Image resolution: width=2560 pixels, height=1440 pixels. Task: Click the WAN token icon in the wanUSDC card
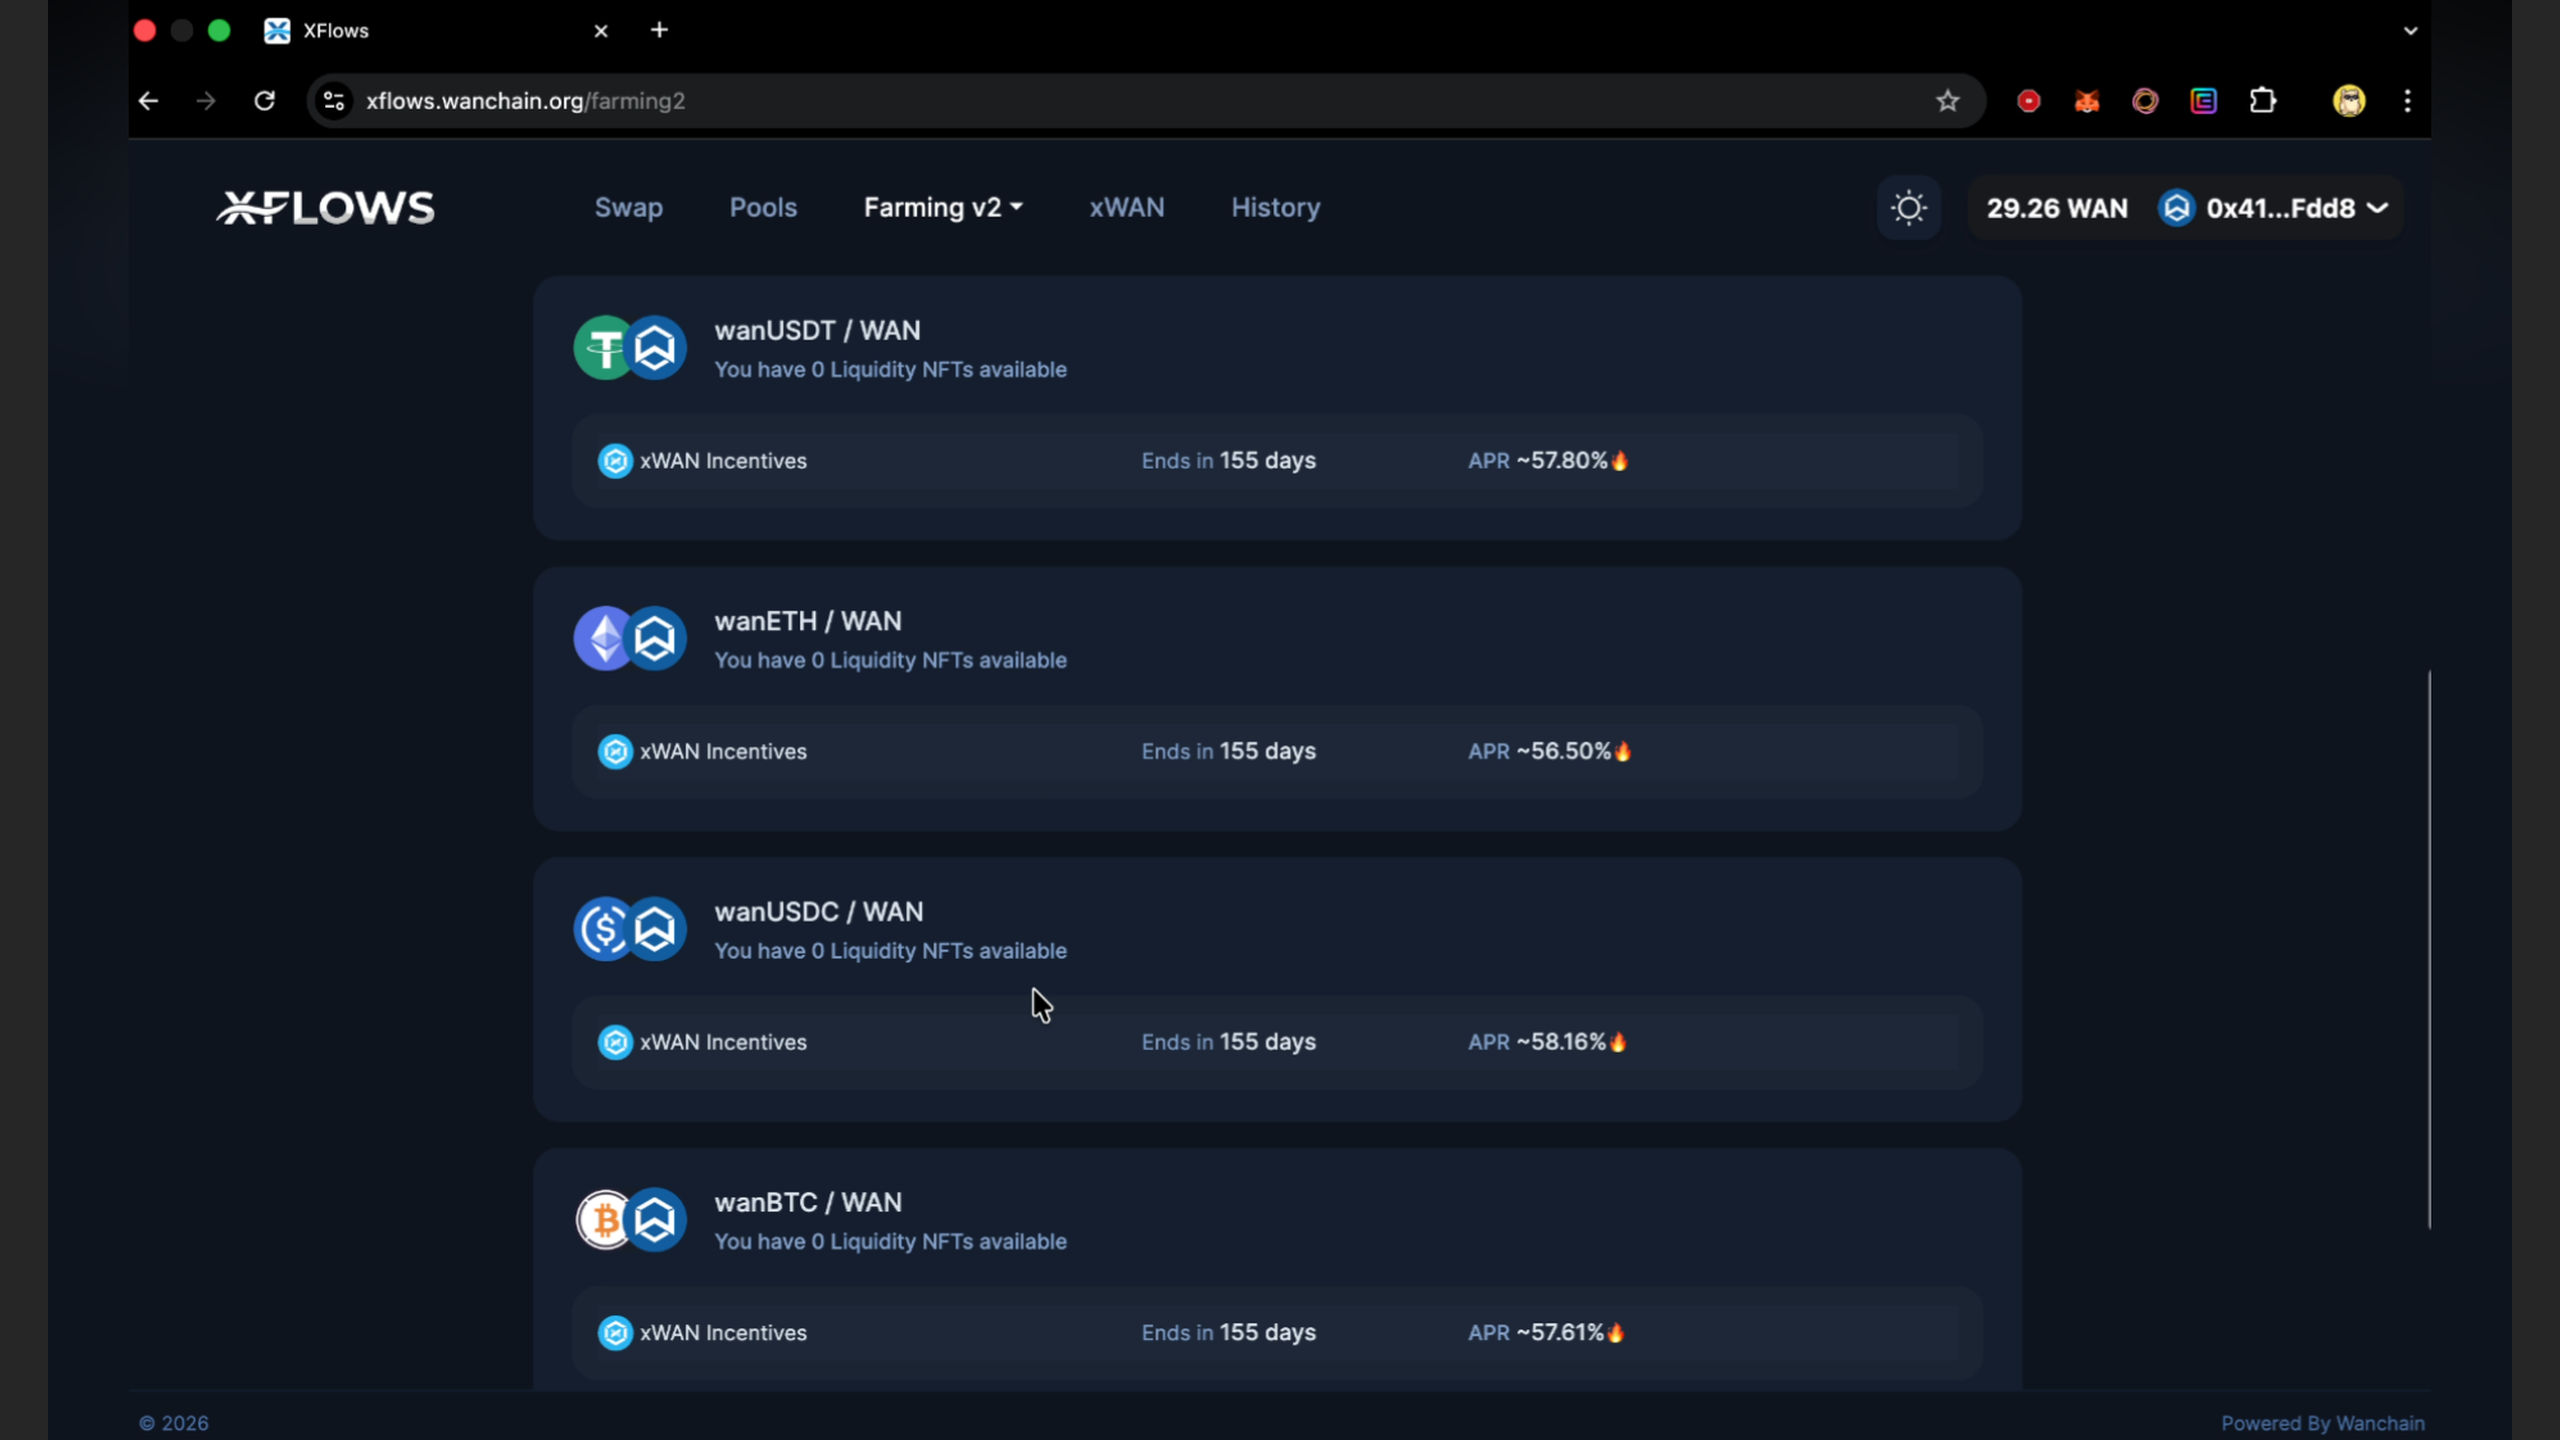pos(655,929)
